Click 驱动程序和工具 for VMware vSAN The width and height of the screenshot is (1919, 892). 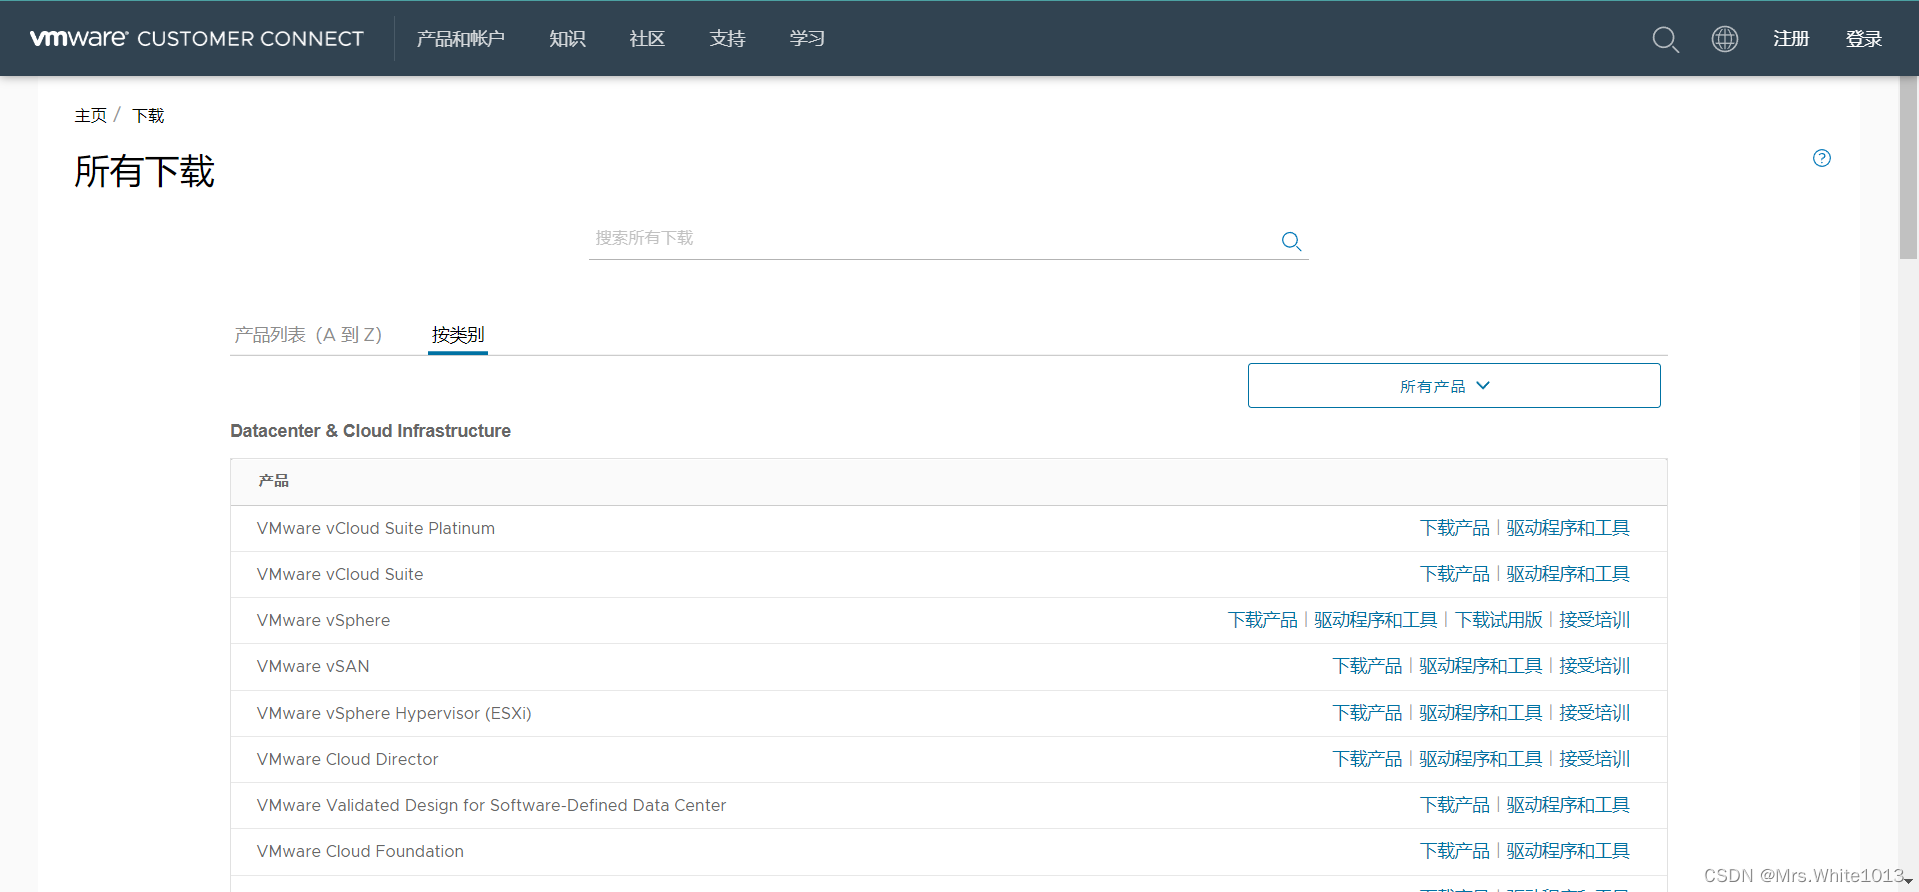click(1481, 666)
